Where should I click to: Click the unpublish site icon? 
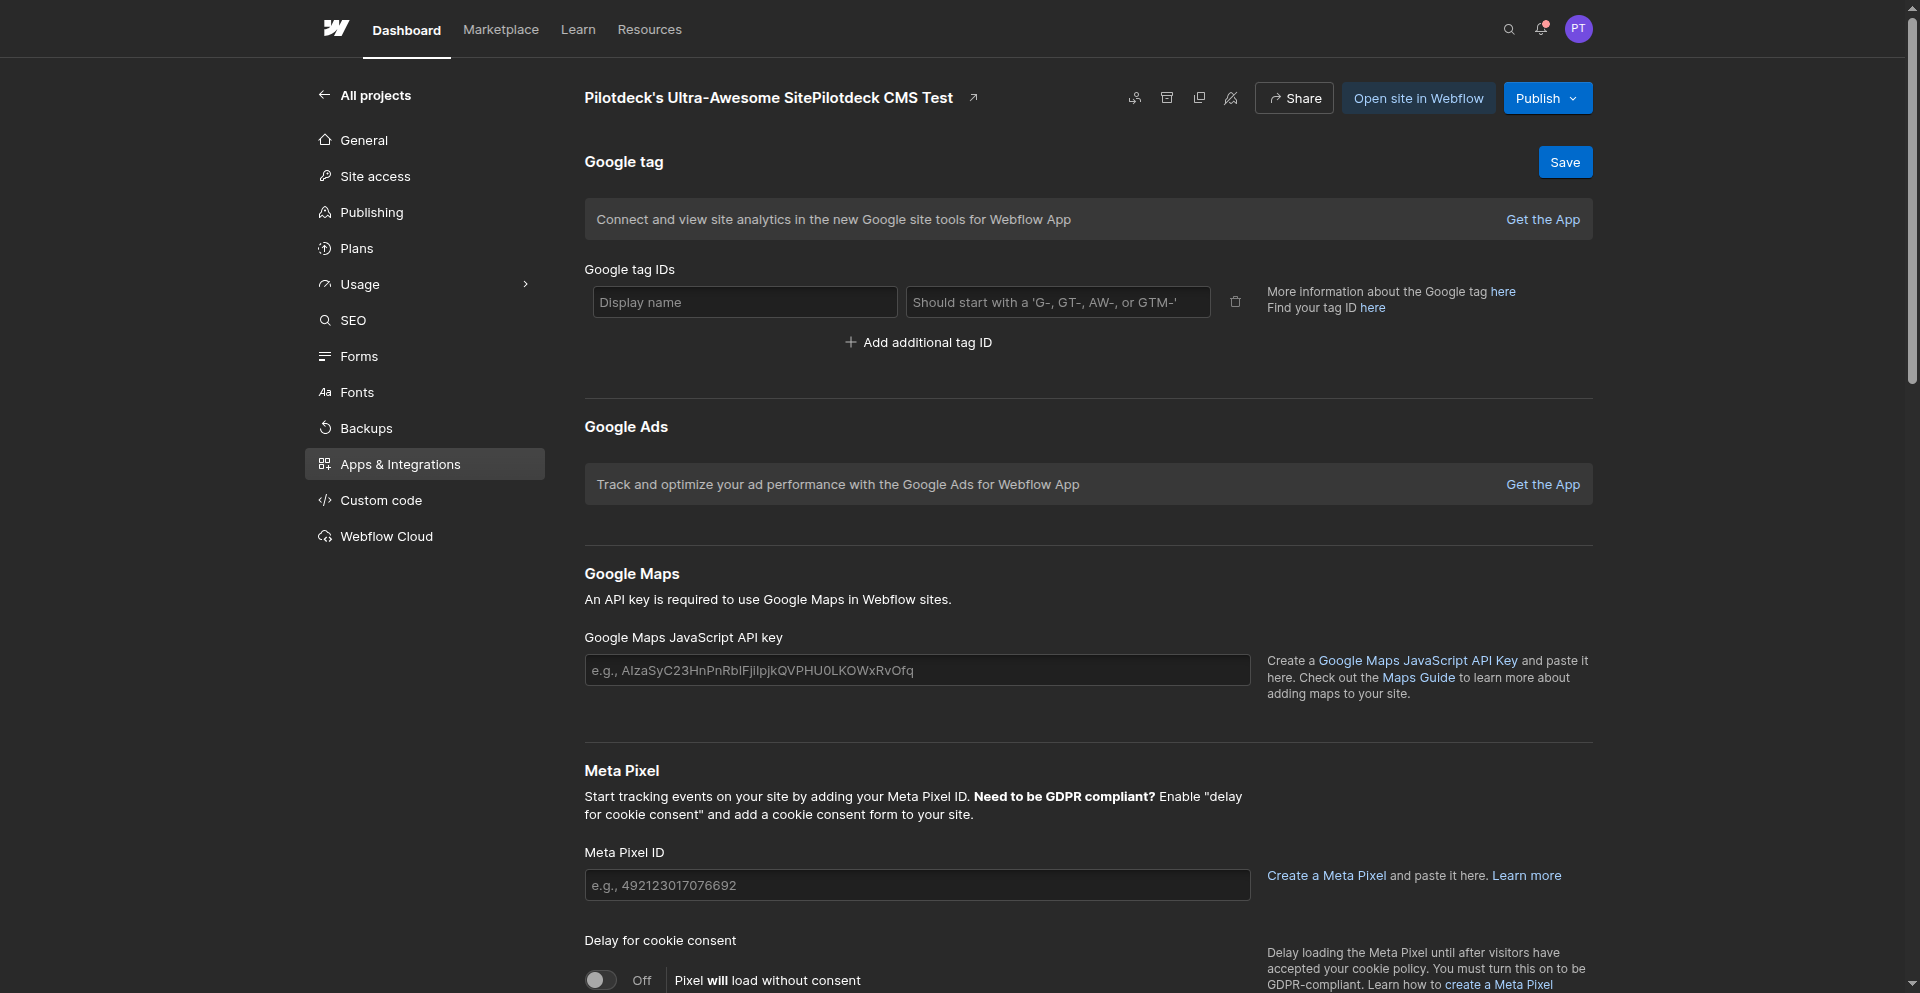coord(1231,98)
